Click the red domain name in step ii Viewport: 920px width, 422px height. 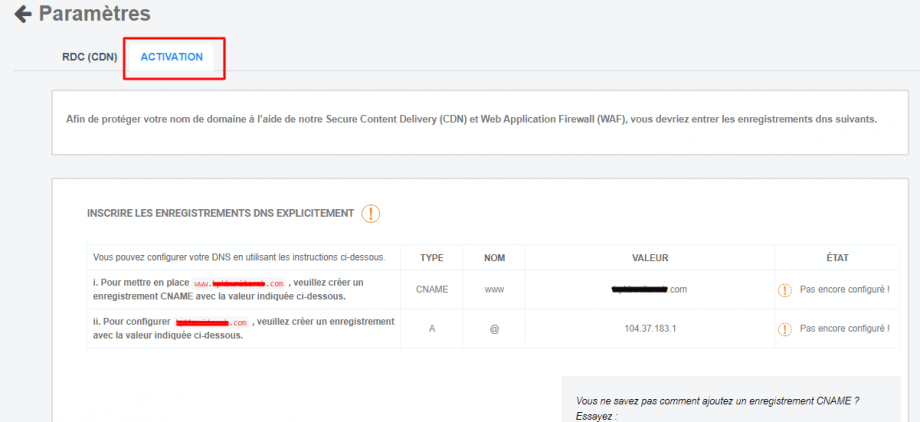point(211,322)
